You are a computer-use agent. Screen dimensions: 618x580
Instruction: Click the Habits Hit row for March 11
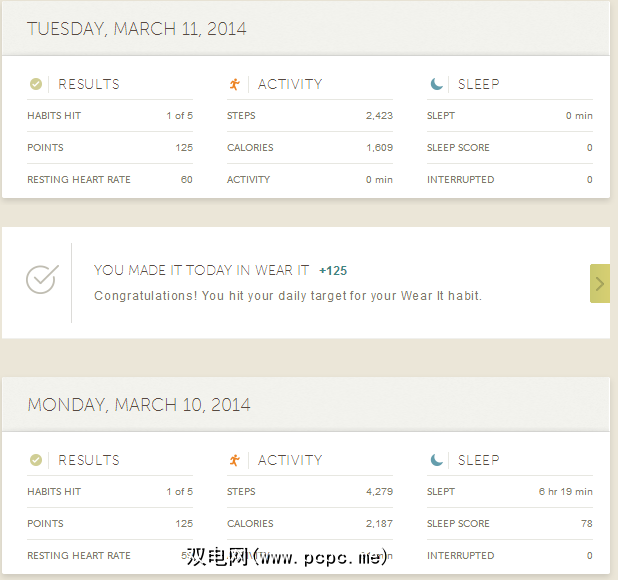click(x=110, y=116)
